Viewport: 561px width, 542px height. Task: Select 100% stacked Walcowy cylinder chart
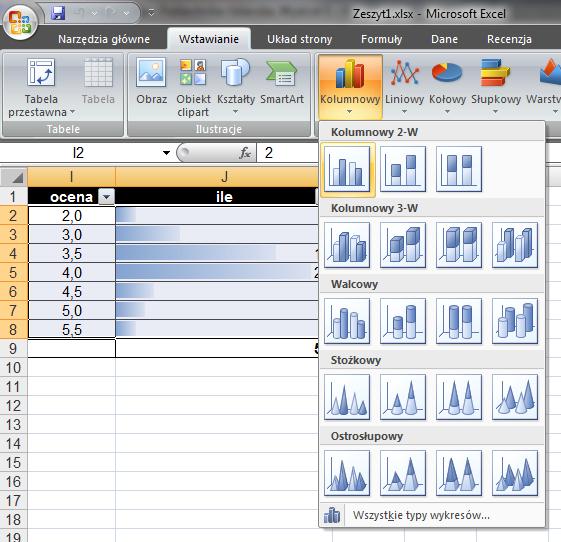pos(459,321)
